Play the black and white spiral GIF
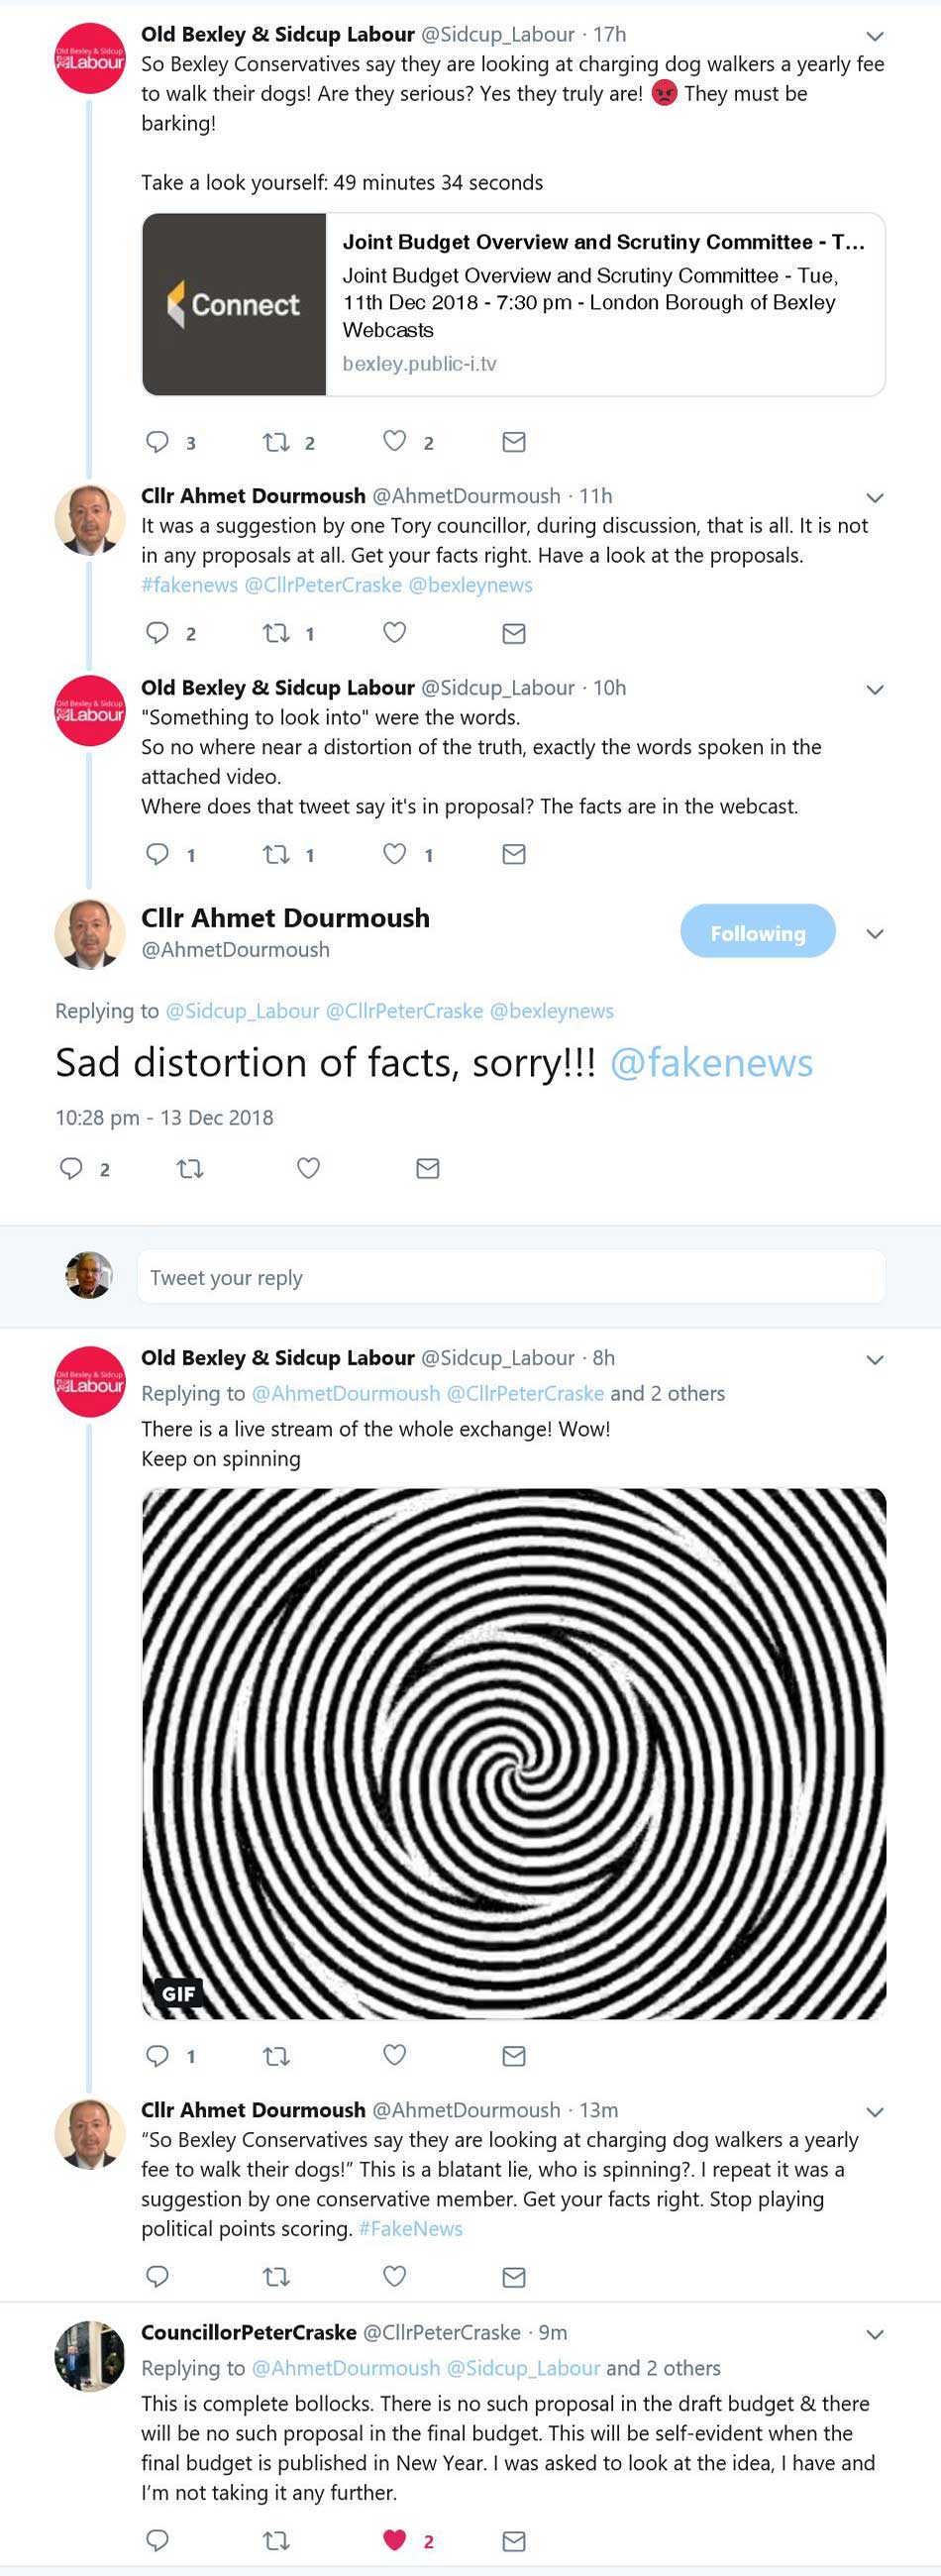Image resolution: width=941 pixels, height=2576 pixels. pos(513,1753)
